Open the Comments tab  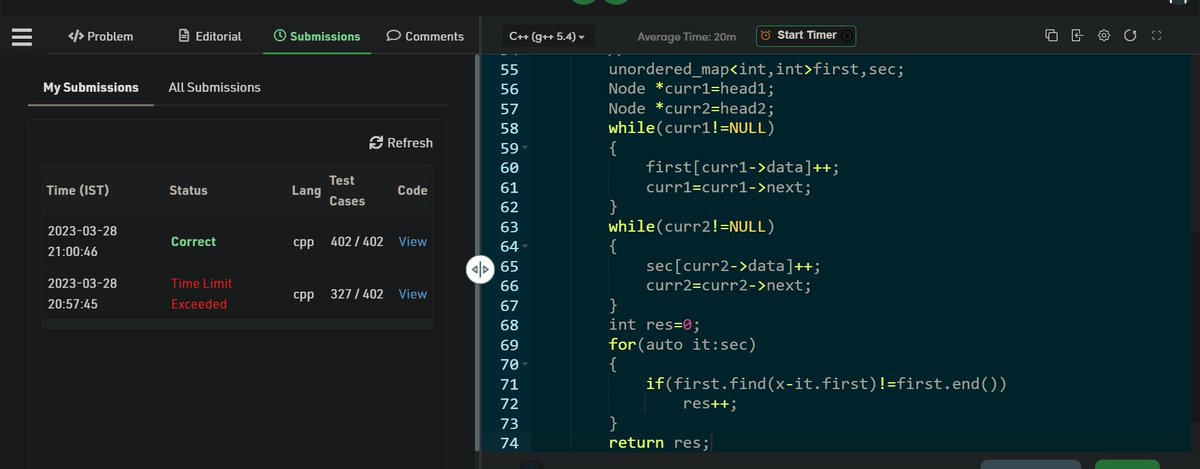425,36
